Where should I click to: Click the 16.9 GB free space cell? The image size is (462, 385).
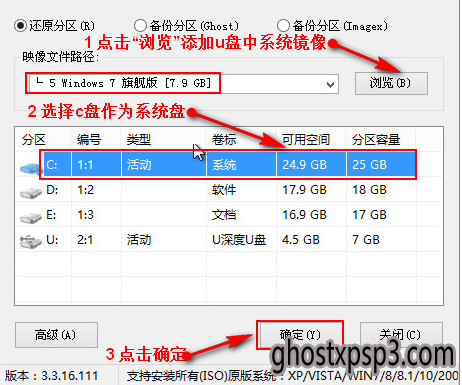[x=304, y=215]
